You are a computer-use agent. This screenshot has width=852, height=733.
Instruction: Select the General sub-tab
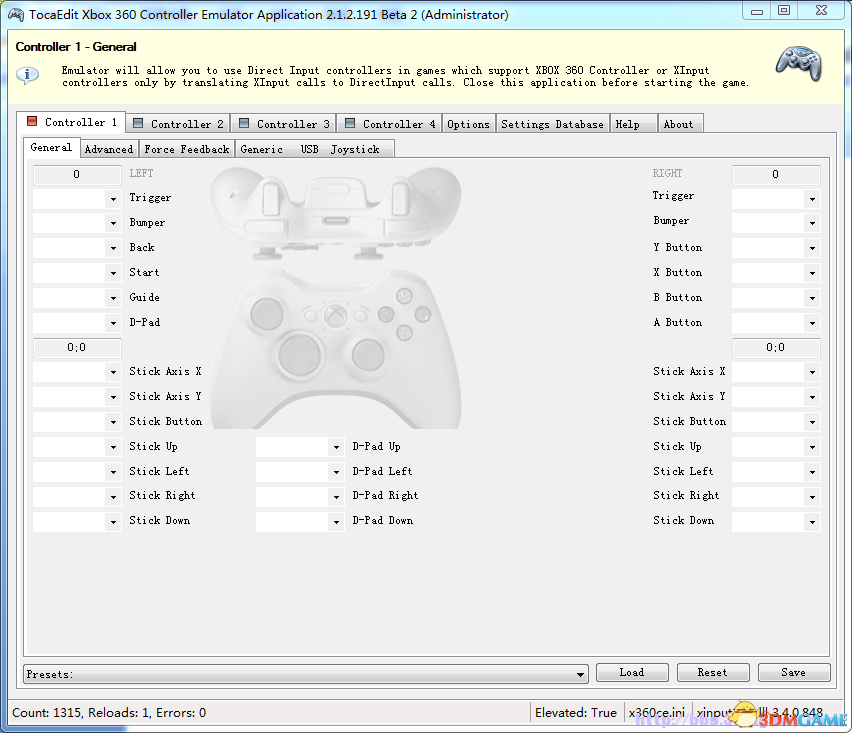(x=51, y=147)
